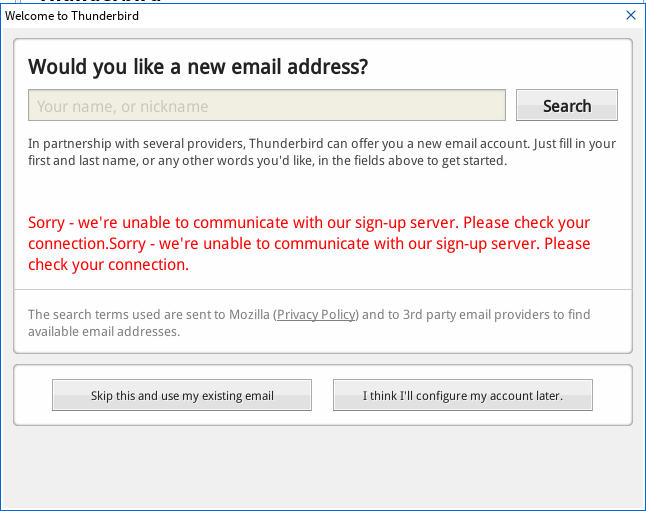
Task: Click the white space above the red error
Action: point(322,190)
